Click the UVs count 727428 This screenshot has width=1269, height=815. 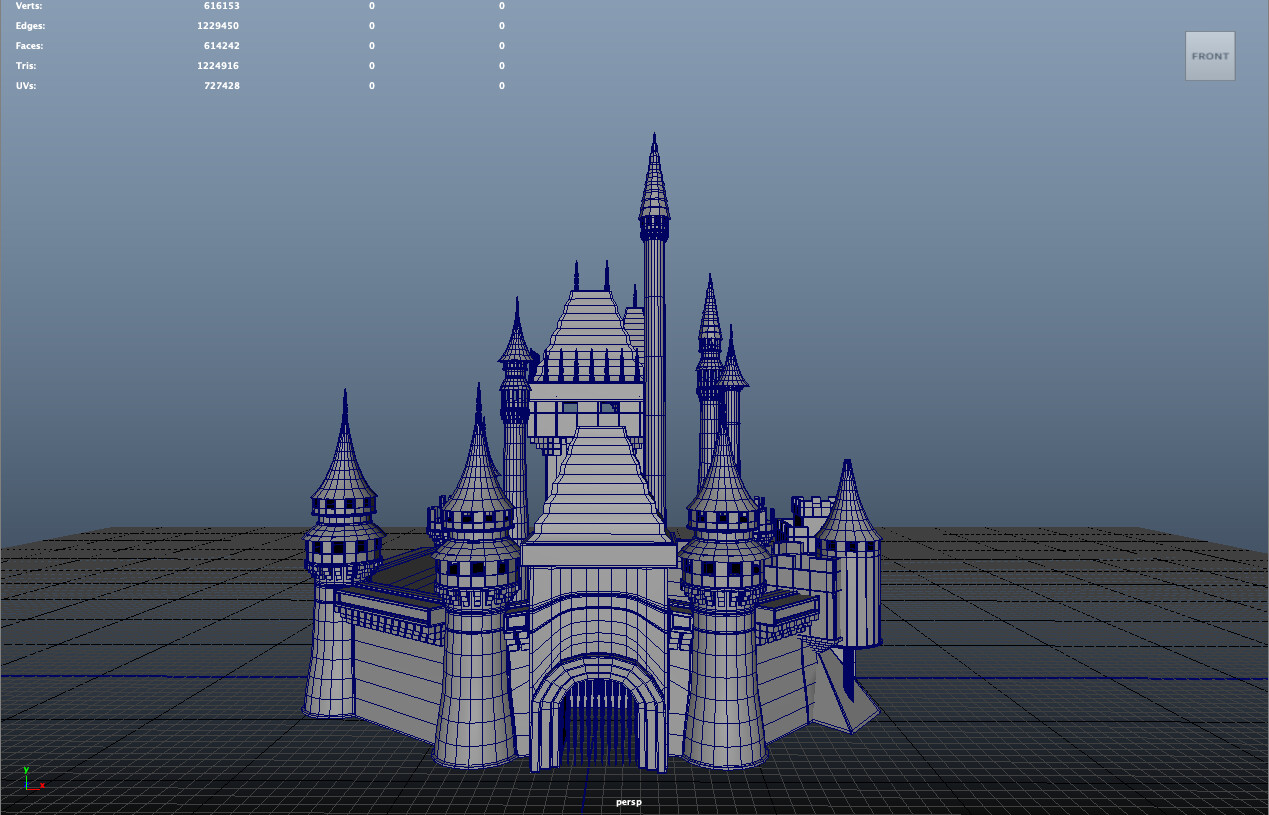pyautogui.click(x=222, y=86)
